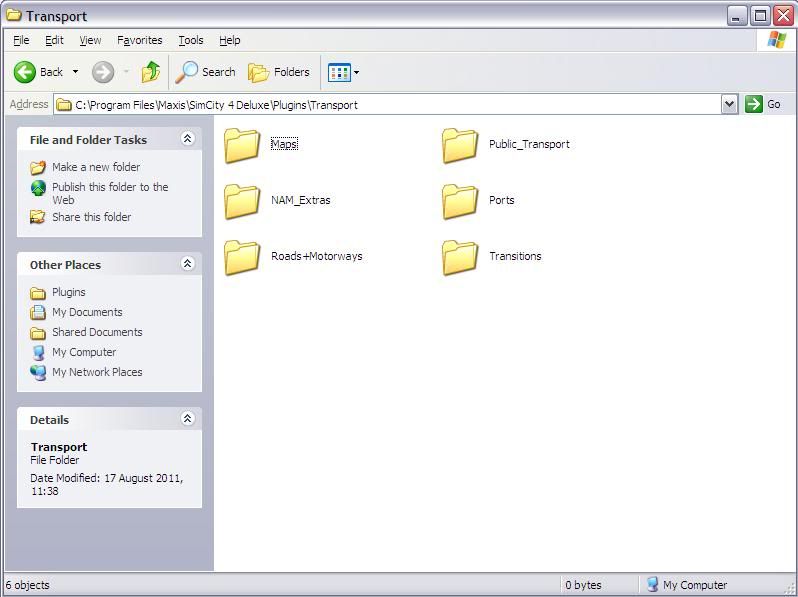Click the Make a new folder icon
Screen dimensions: 798x597
pyautogui.click(x=38, y=167)
